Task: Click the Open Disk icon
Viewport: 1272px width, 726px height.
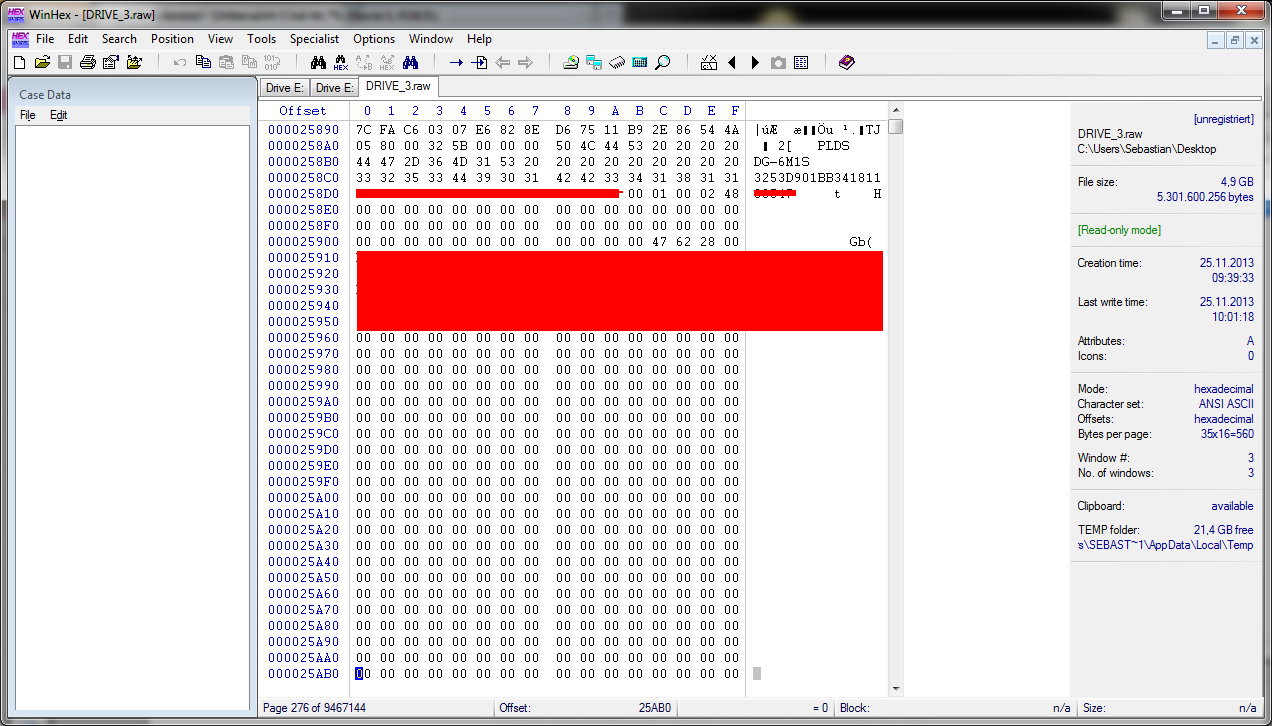Action: point(571,62)
